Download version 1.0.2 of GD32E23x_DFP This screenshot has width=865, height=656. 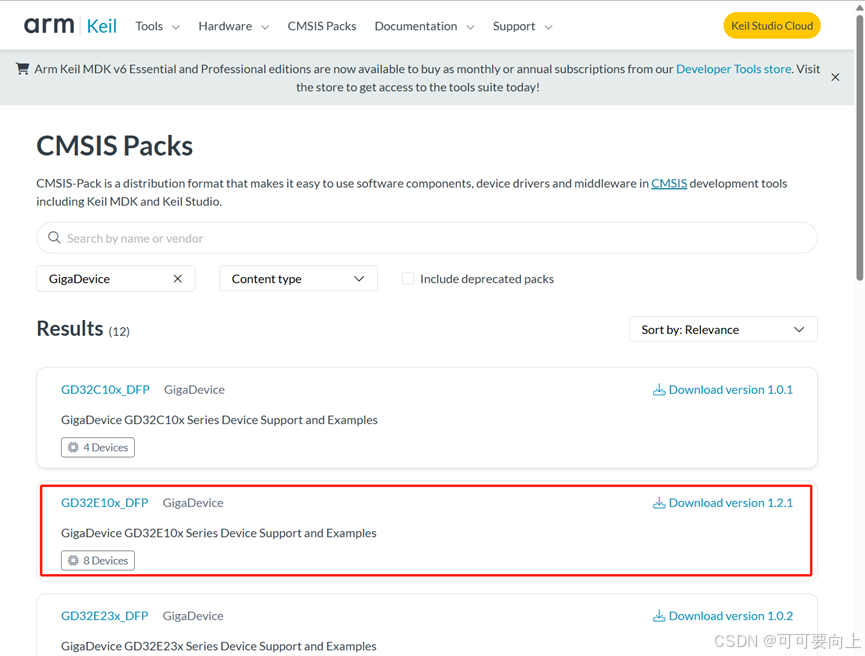click(723, 616)
